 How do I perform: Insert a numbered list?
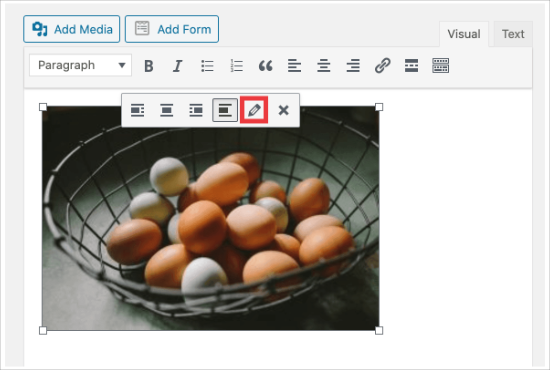(x=236, y=66)
